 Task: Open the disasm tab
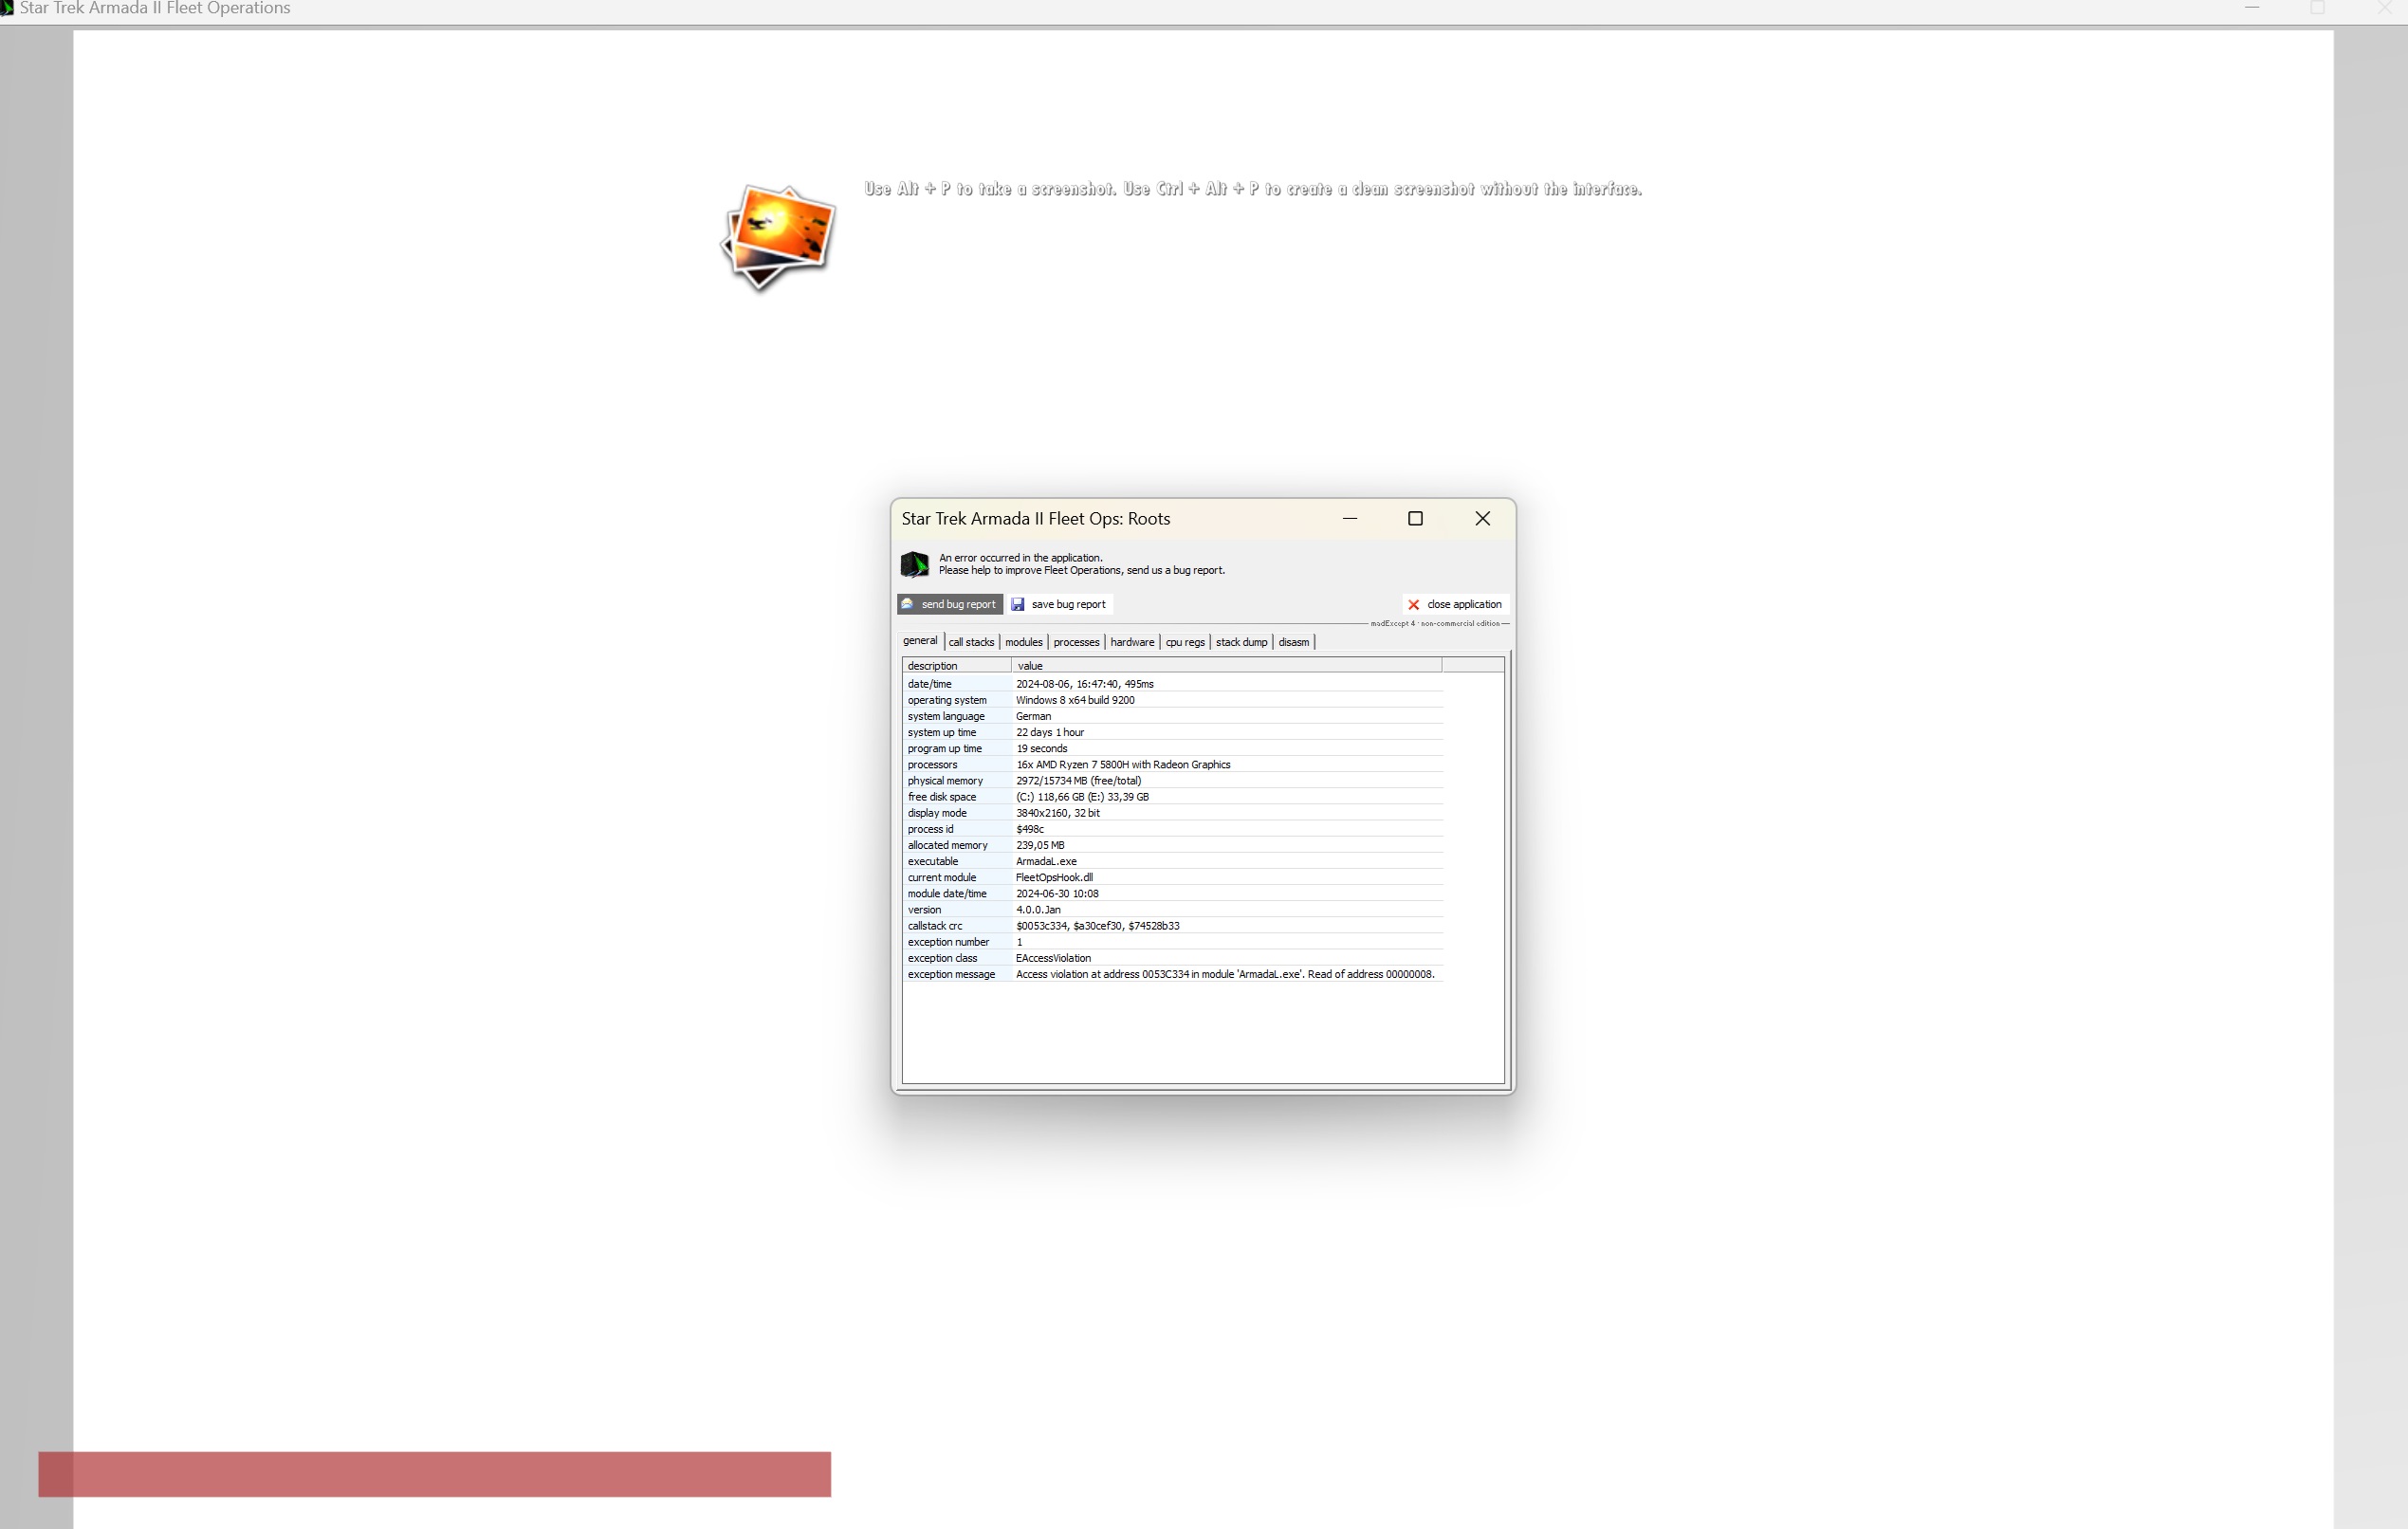[x=1293, y=642]
